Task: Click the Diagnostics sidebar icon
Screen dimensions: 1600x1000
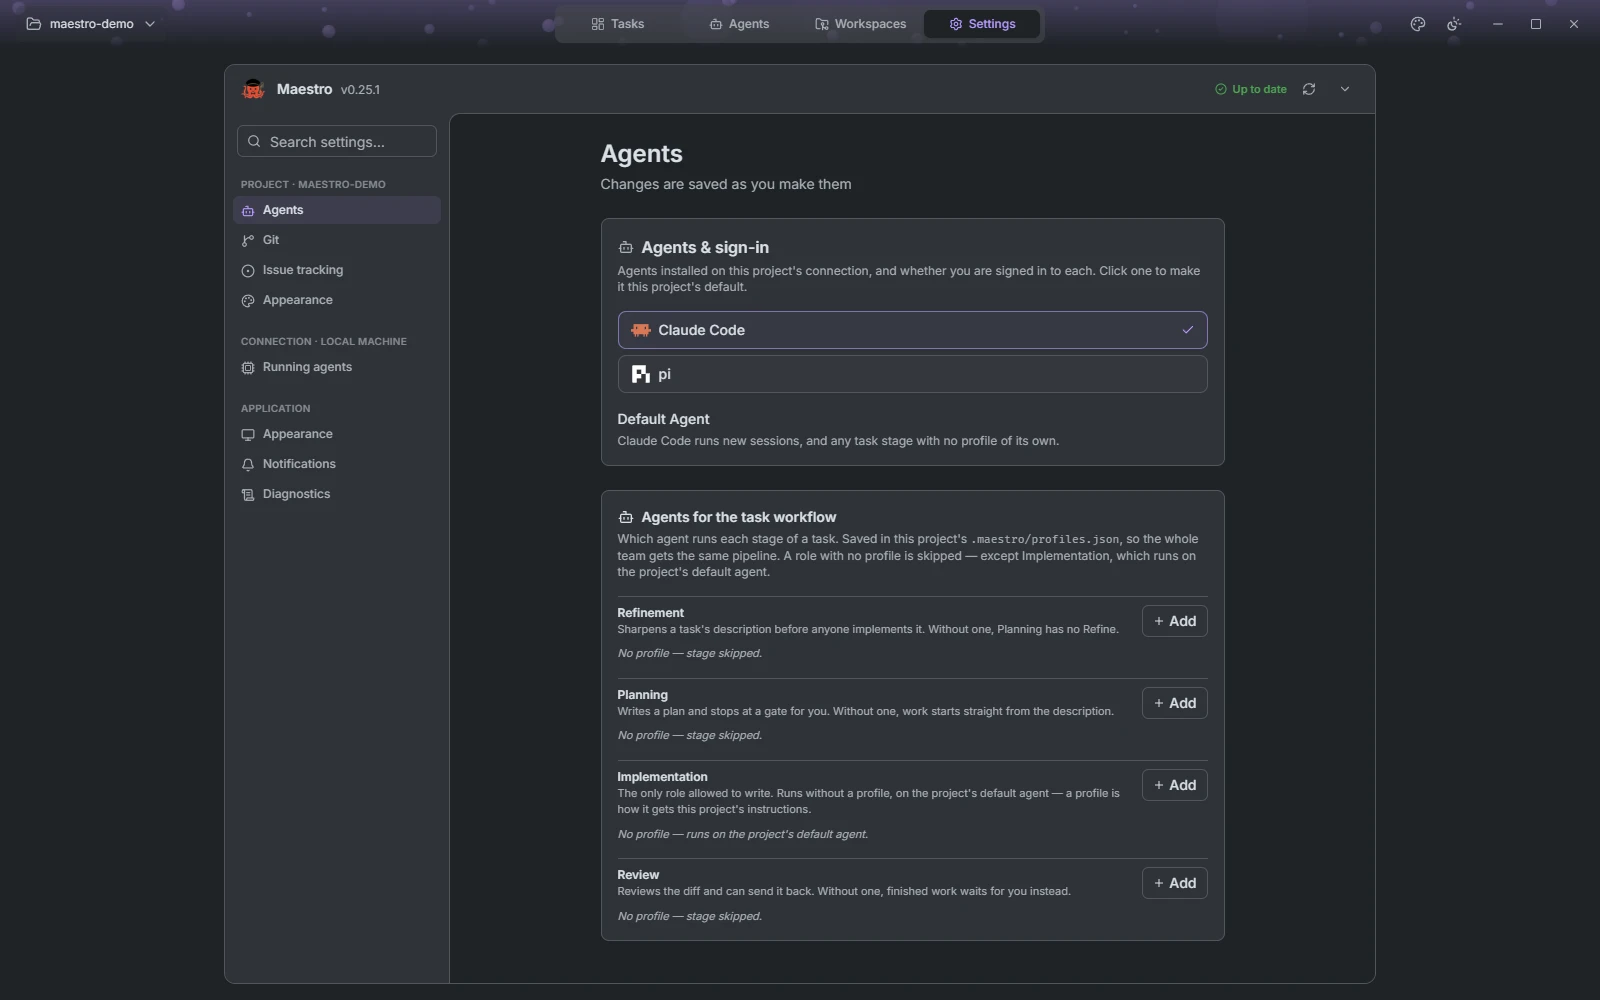Action: tap(248, 494)
